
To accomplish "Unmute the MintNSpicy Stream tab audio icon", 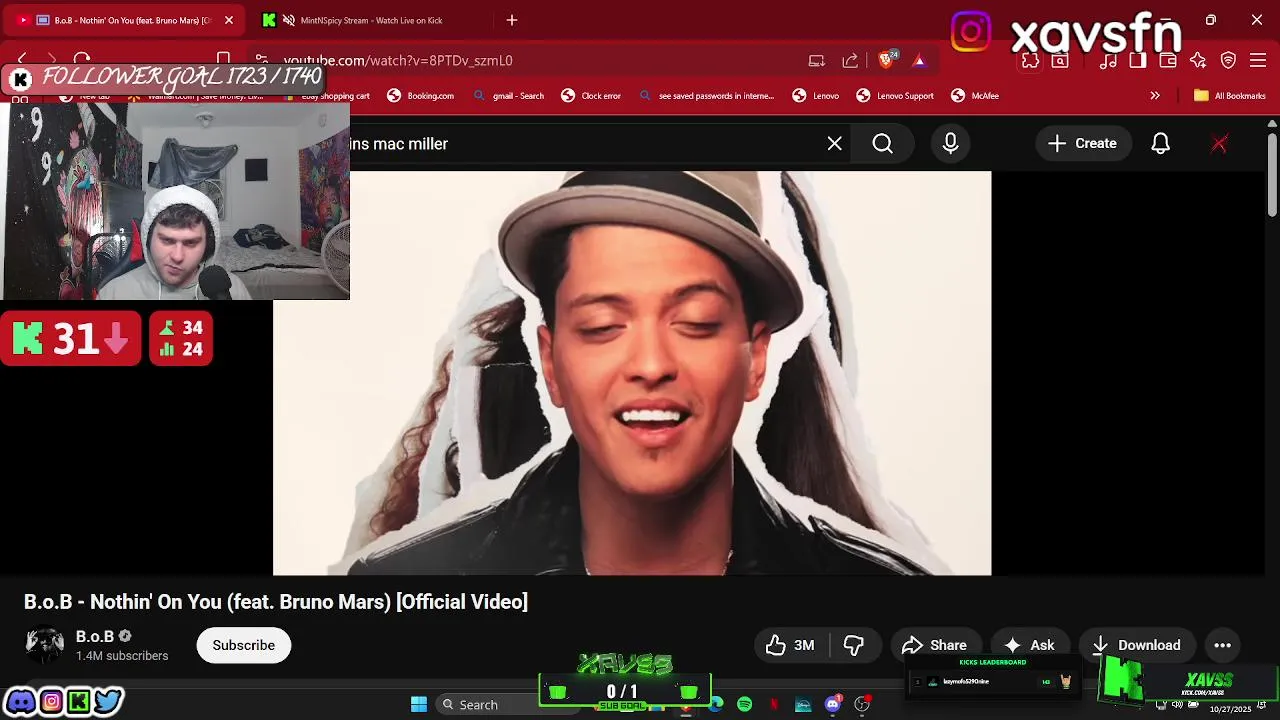I will [x=289, y=20].
